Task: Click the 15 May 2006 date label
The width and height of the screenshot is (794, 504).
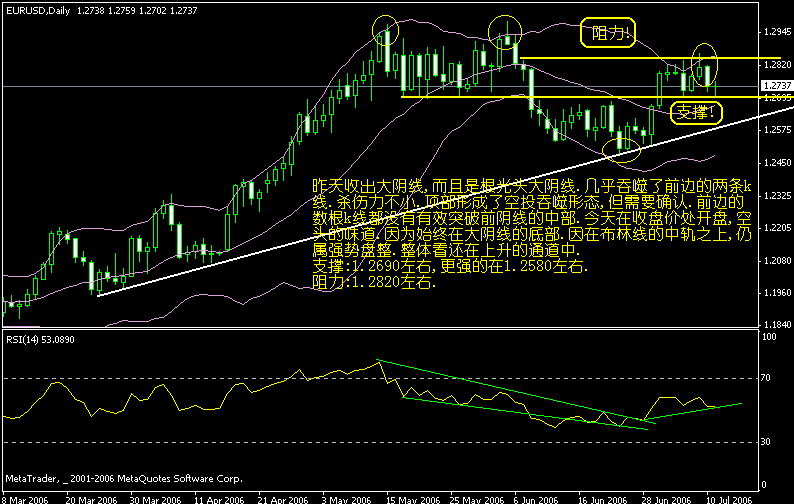Action: (x=413, y=499)
